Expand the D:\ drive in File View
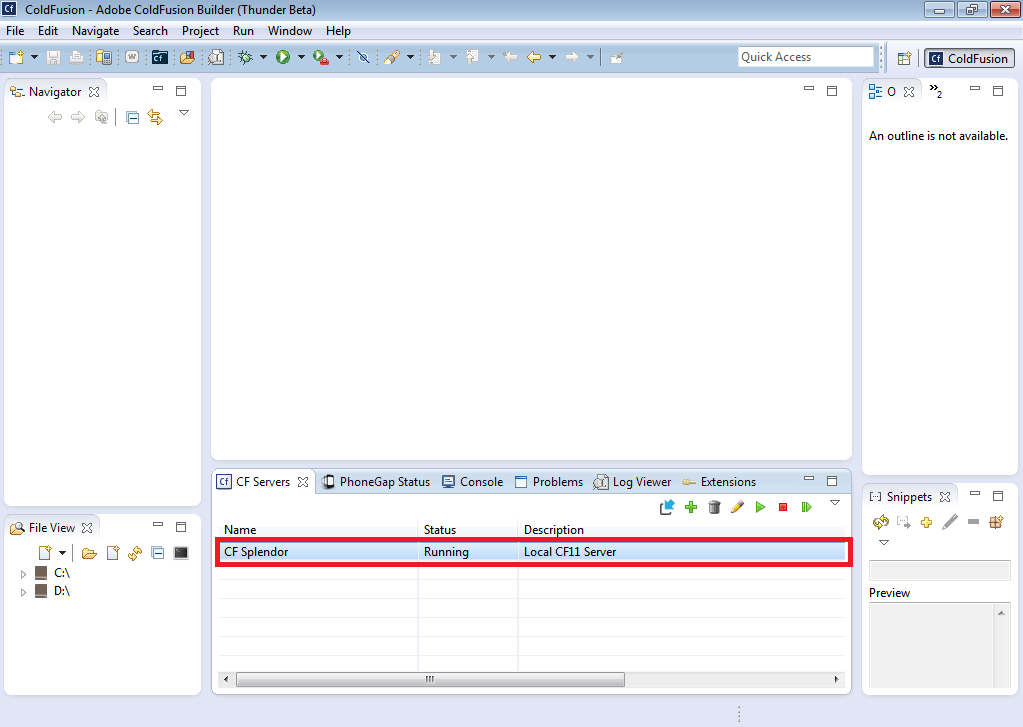 pos(23,591)
